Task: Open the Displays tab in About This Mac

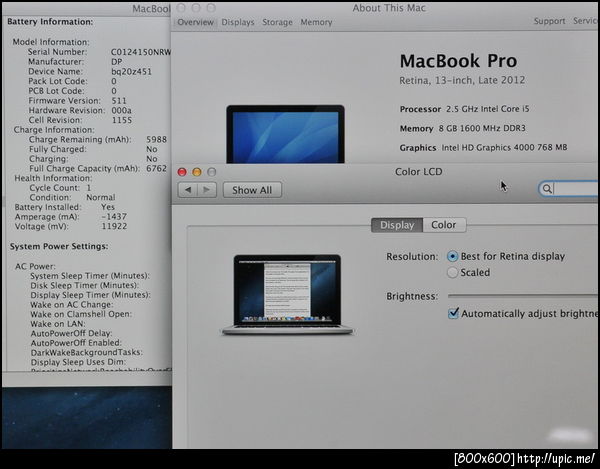Action: (238, 22)
